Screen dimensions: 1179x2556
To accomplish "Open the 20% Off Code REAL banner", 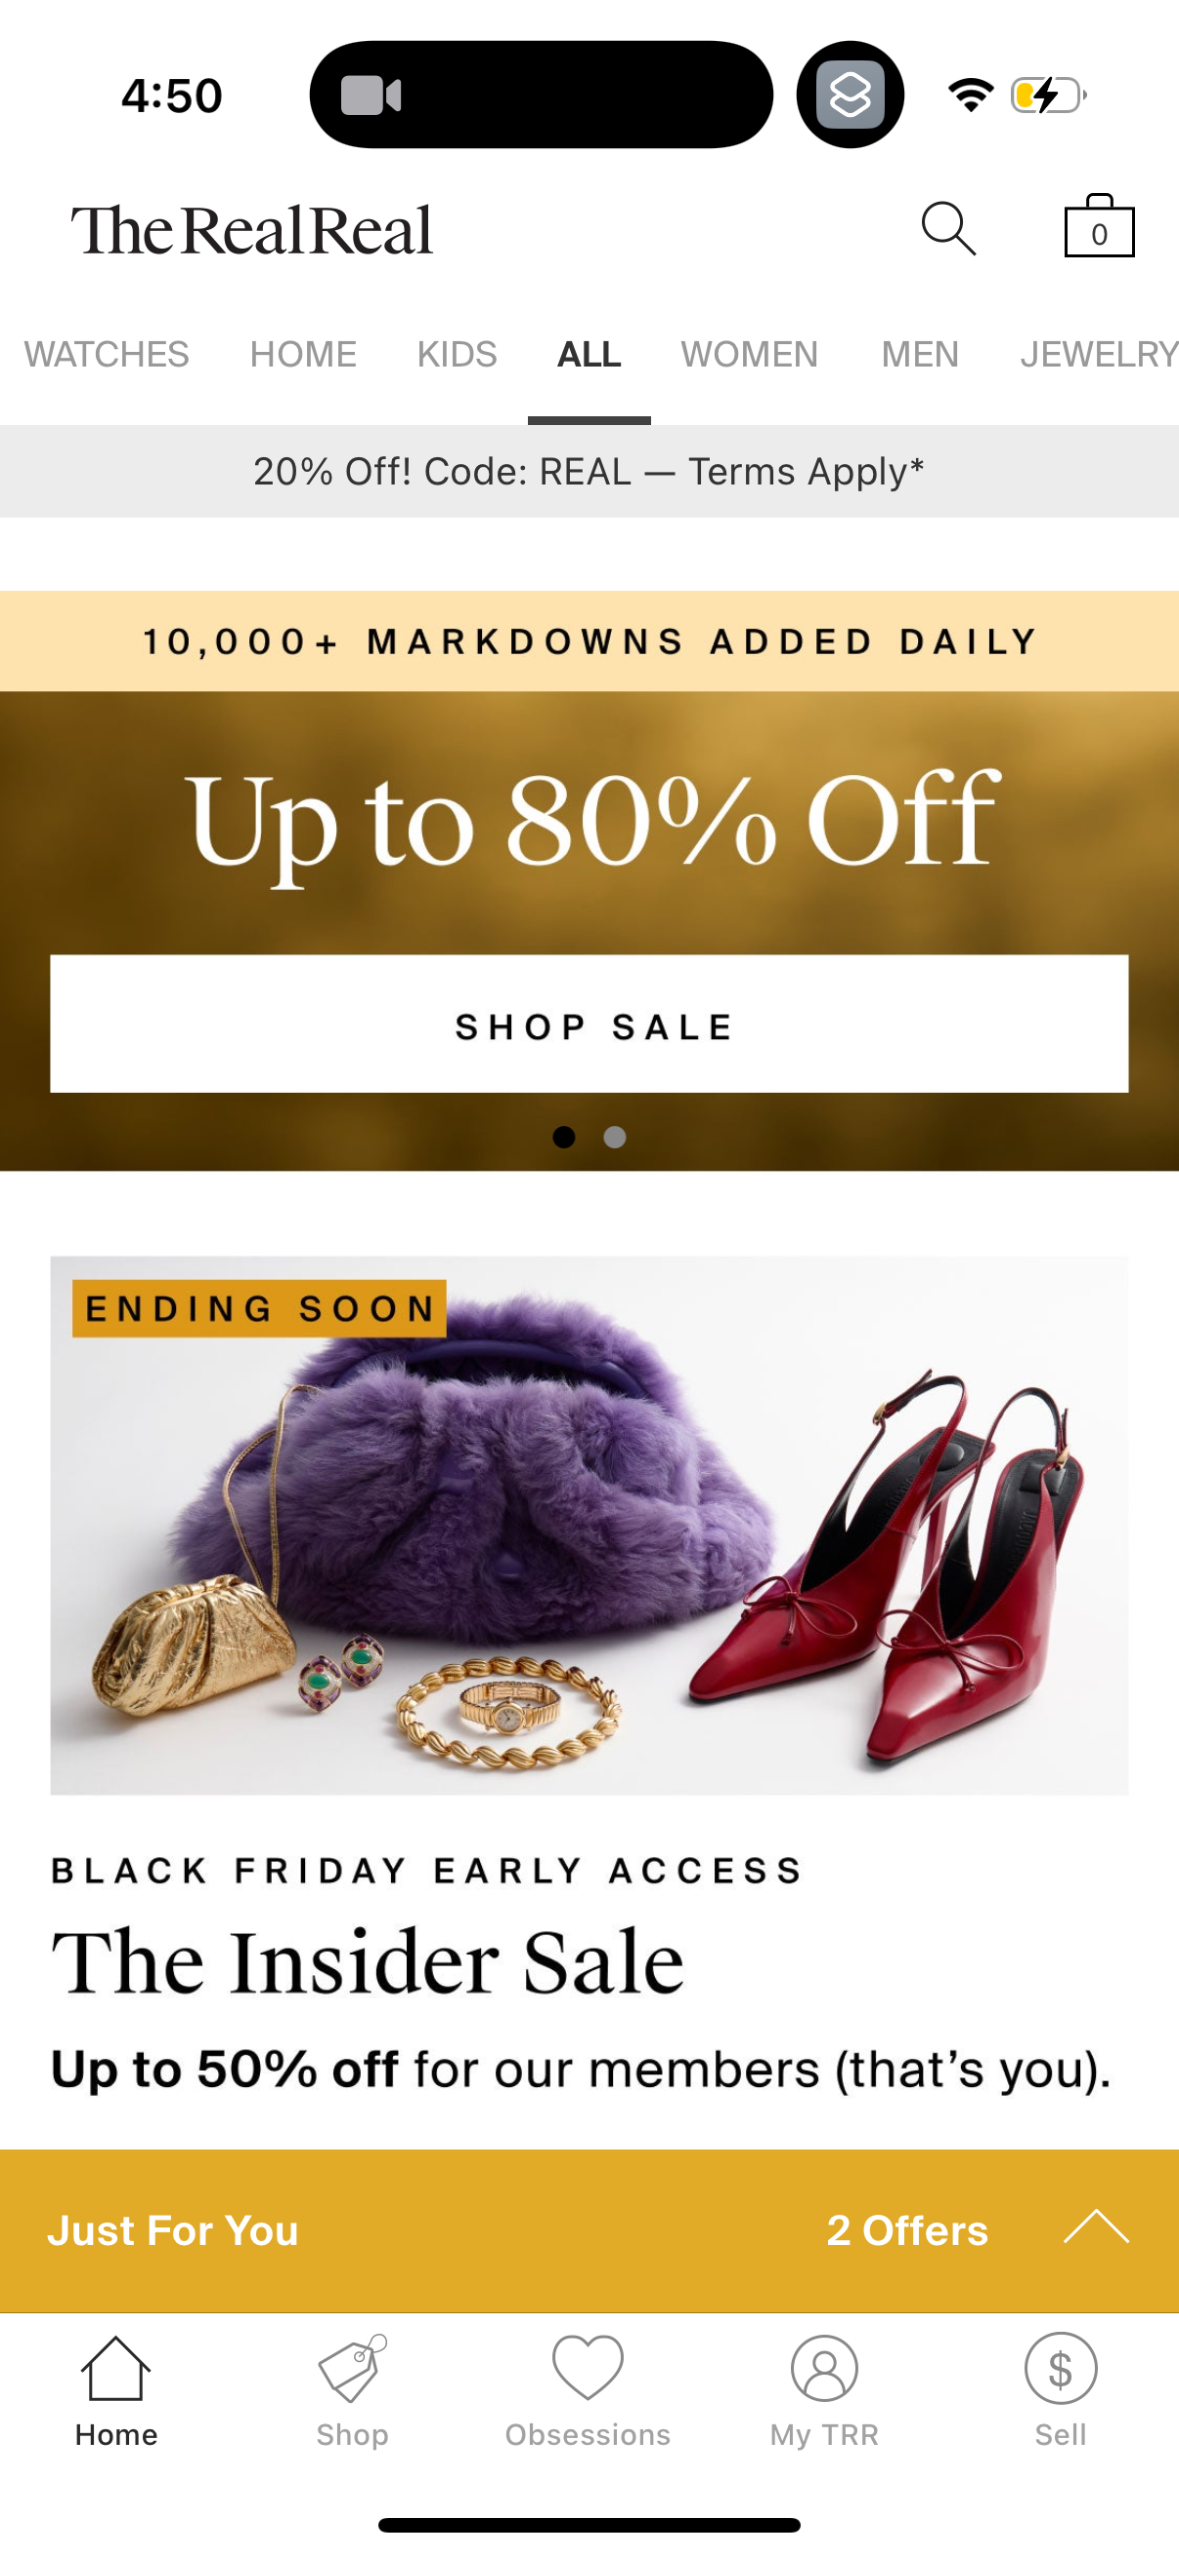I will 589,471.
